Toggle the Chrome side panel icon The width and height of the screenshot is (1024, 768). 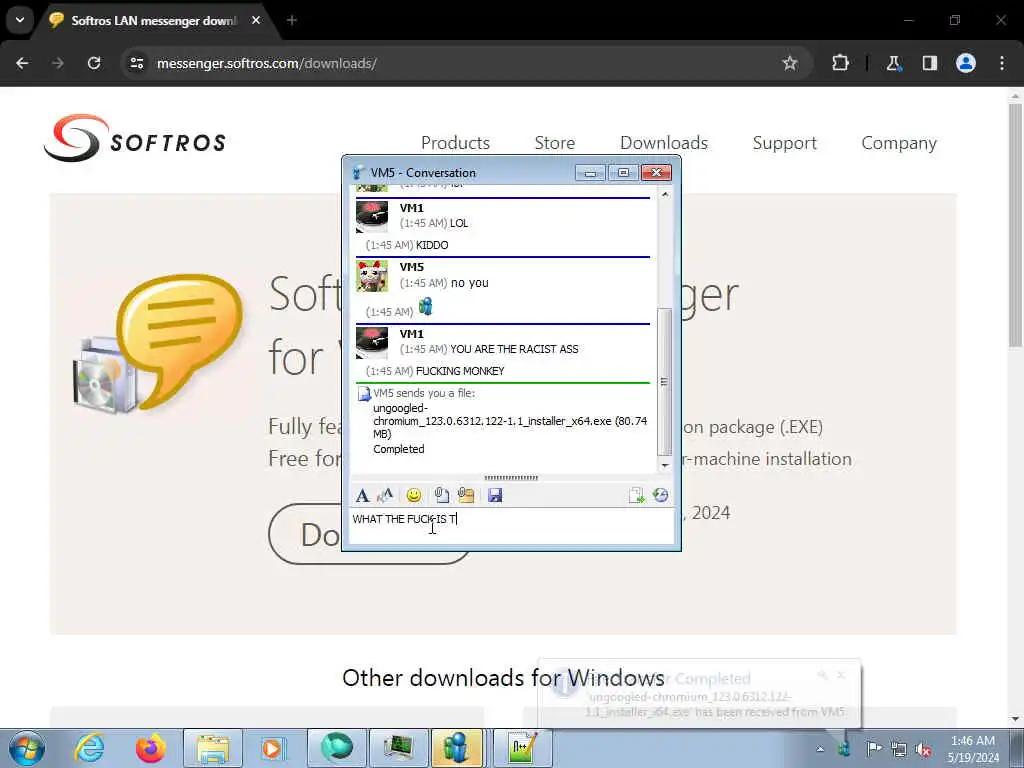929,63
